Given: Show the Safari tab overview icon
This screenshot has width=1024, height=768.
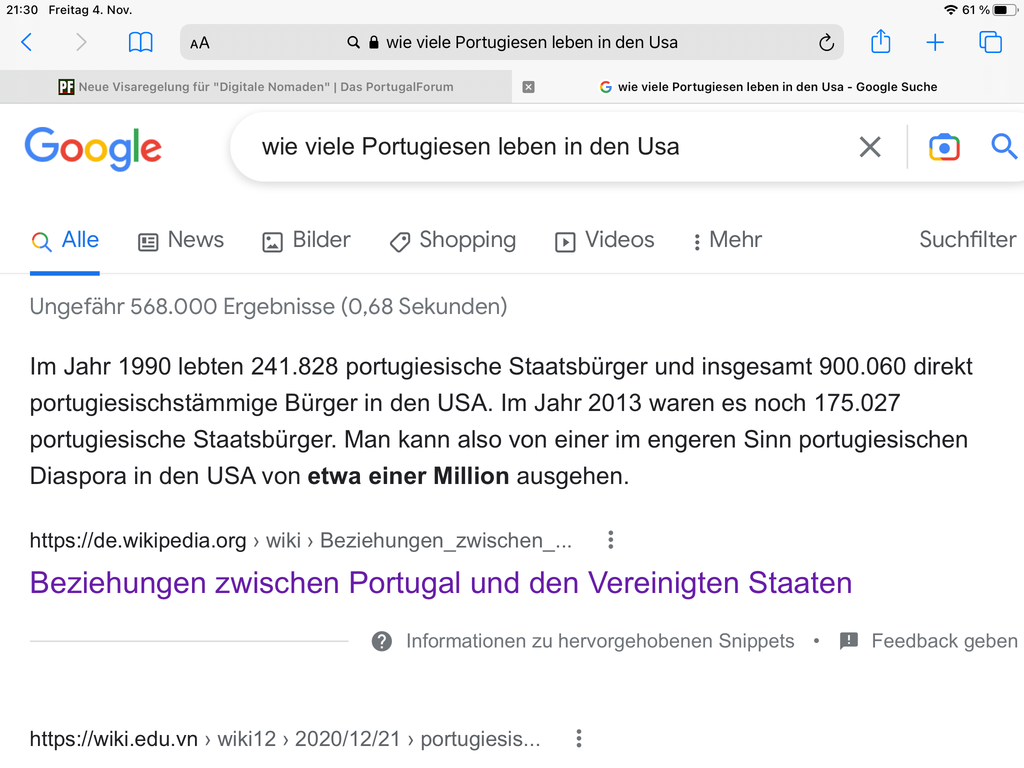Looking at the screenshot, I should 990,42.
